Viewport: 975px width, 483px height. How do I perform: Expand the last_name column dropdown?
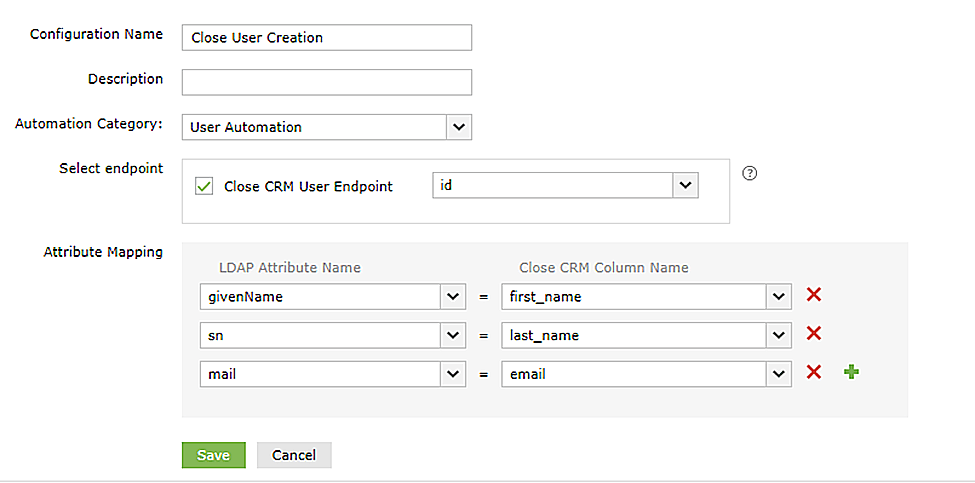click(x=779, y=335)
